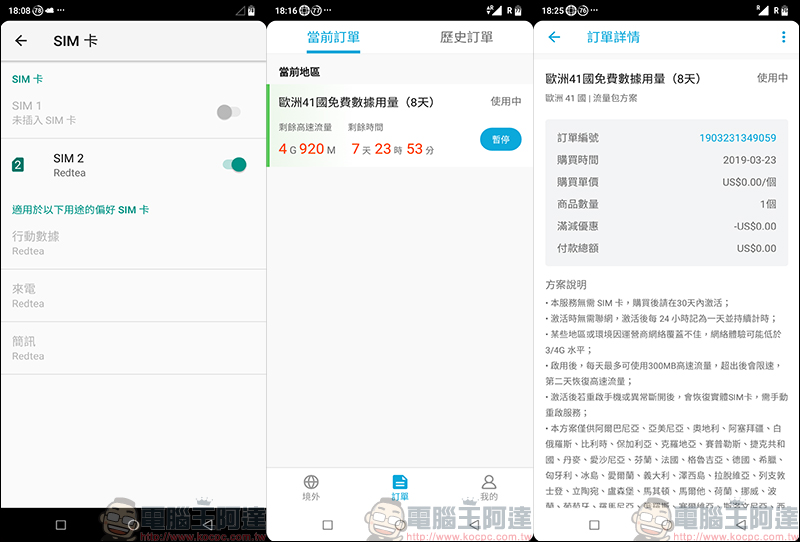Tap the remaining time 7 天 23 時 53 分
Screen dimensions: 800x542
[x=393, y=149]
